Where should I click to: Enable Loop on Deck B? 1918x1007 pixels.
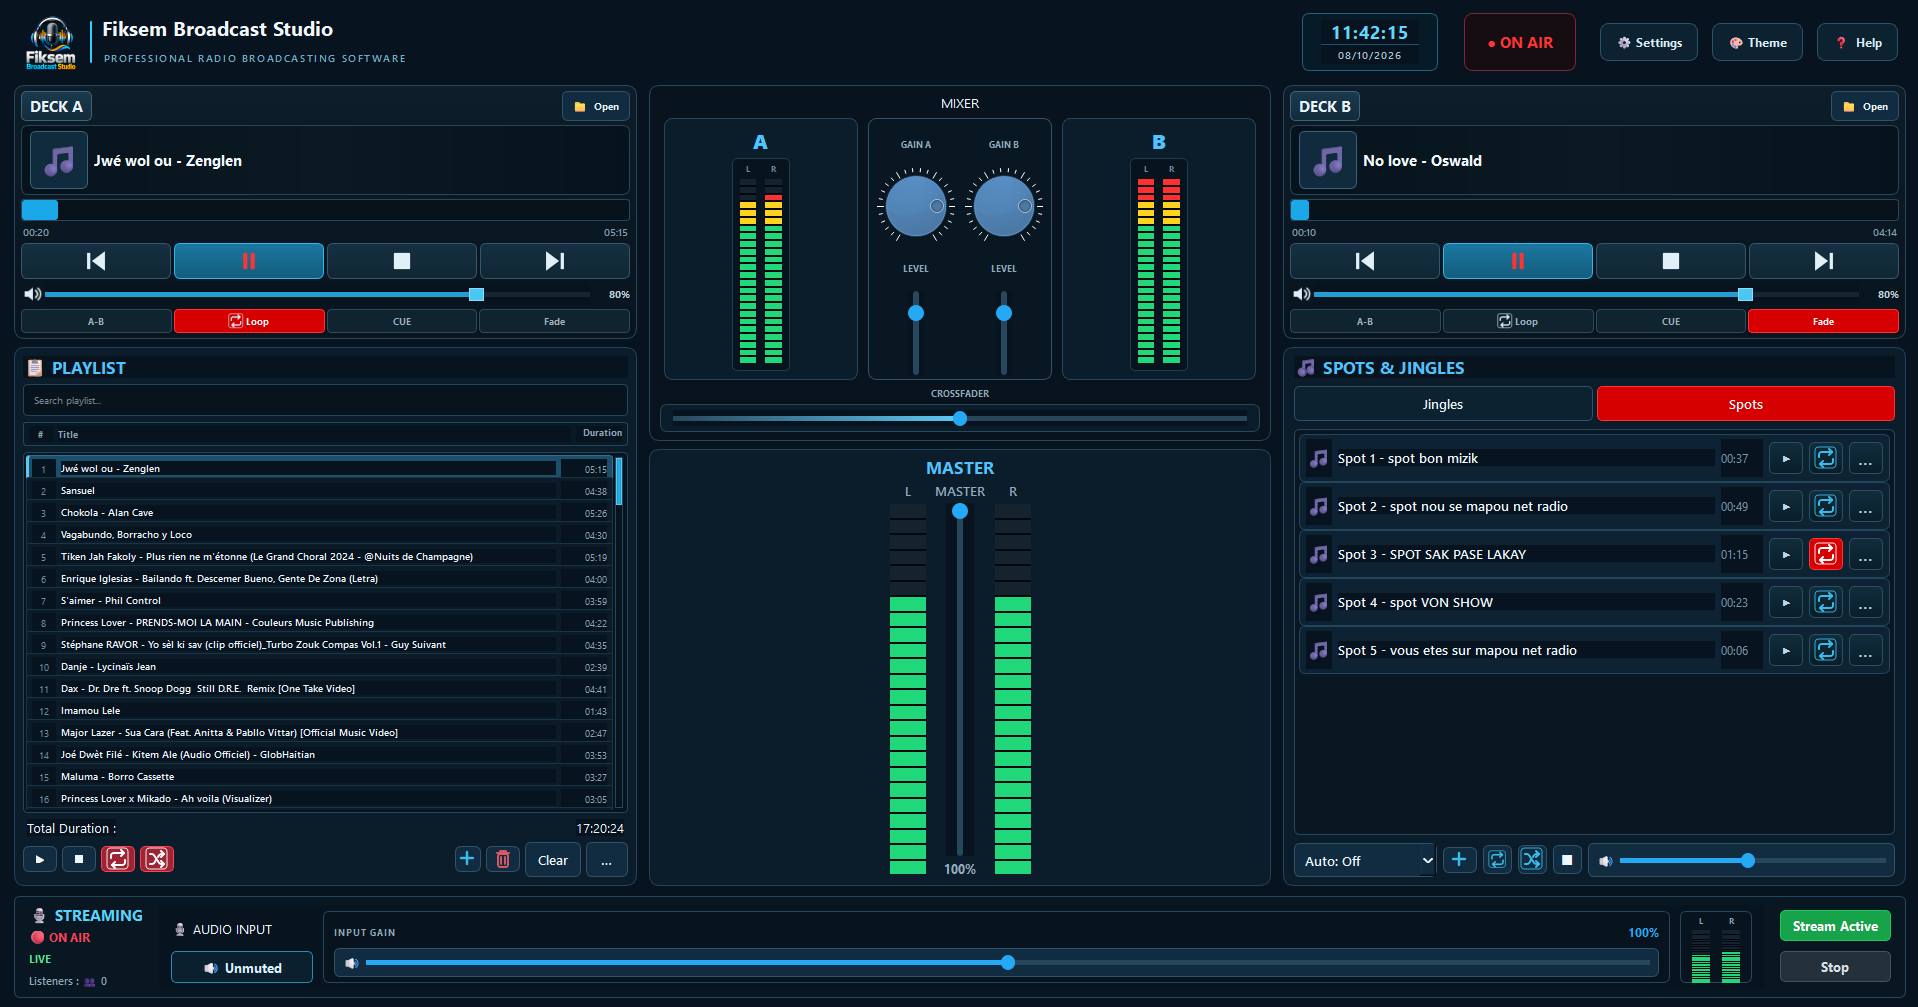tap(1517, 321)
